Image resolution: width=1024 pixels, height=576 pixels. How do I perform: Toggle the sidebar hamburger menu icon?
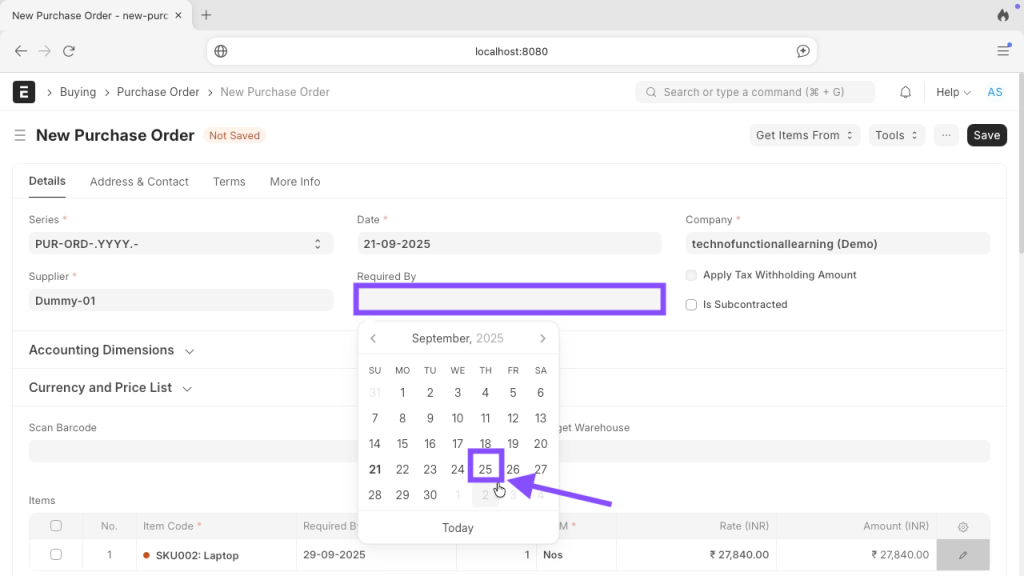[x=19, y=136]
